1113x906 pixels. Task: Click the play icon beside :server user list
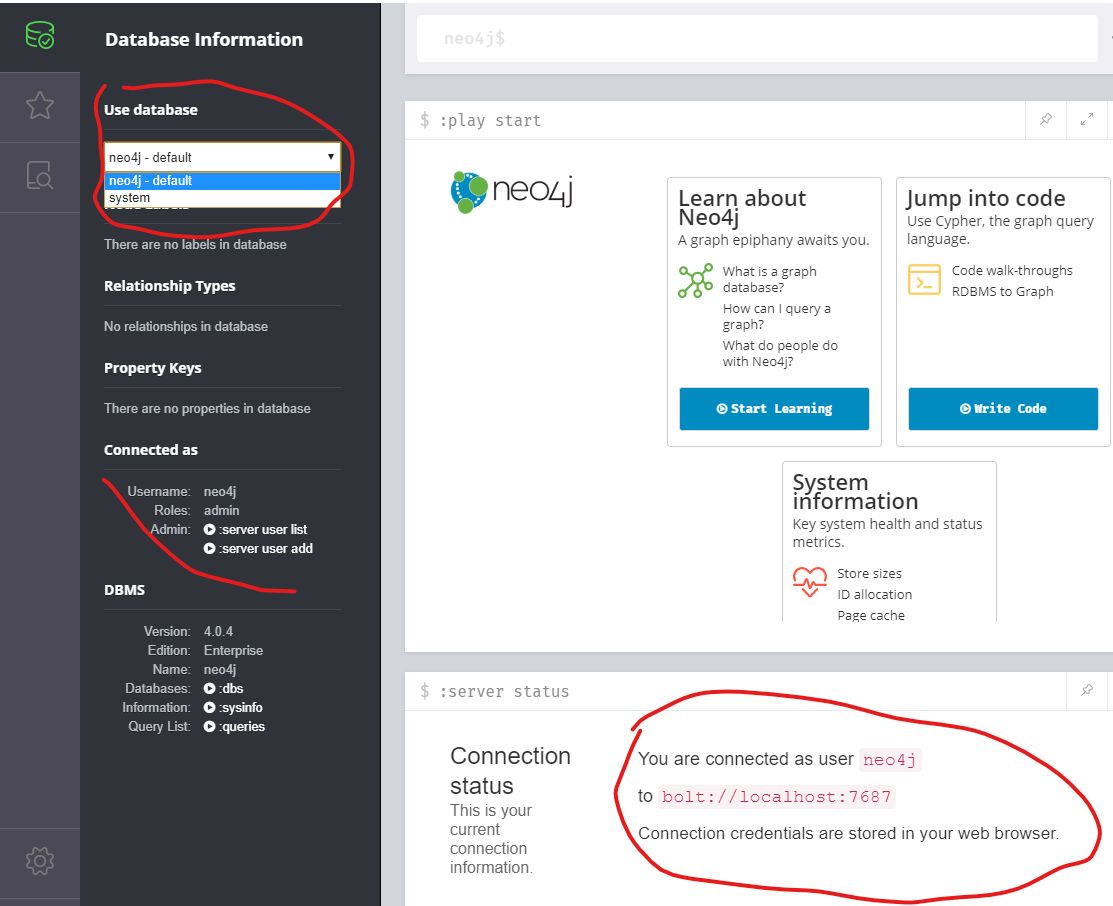209,529
